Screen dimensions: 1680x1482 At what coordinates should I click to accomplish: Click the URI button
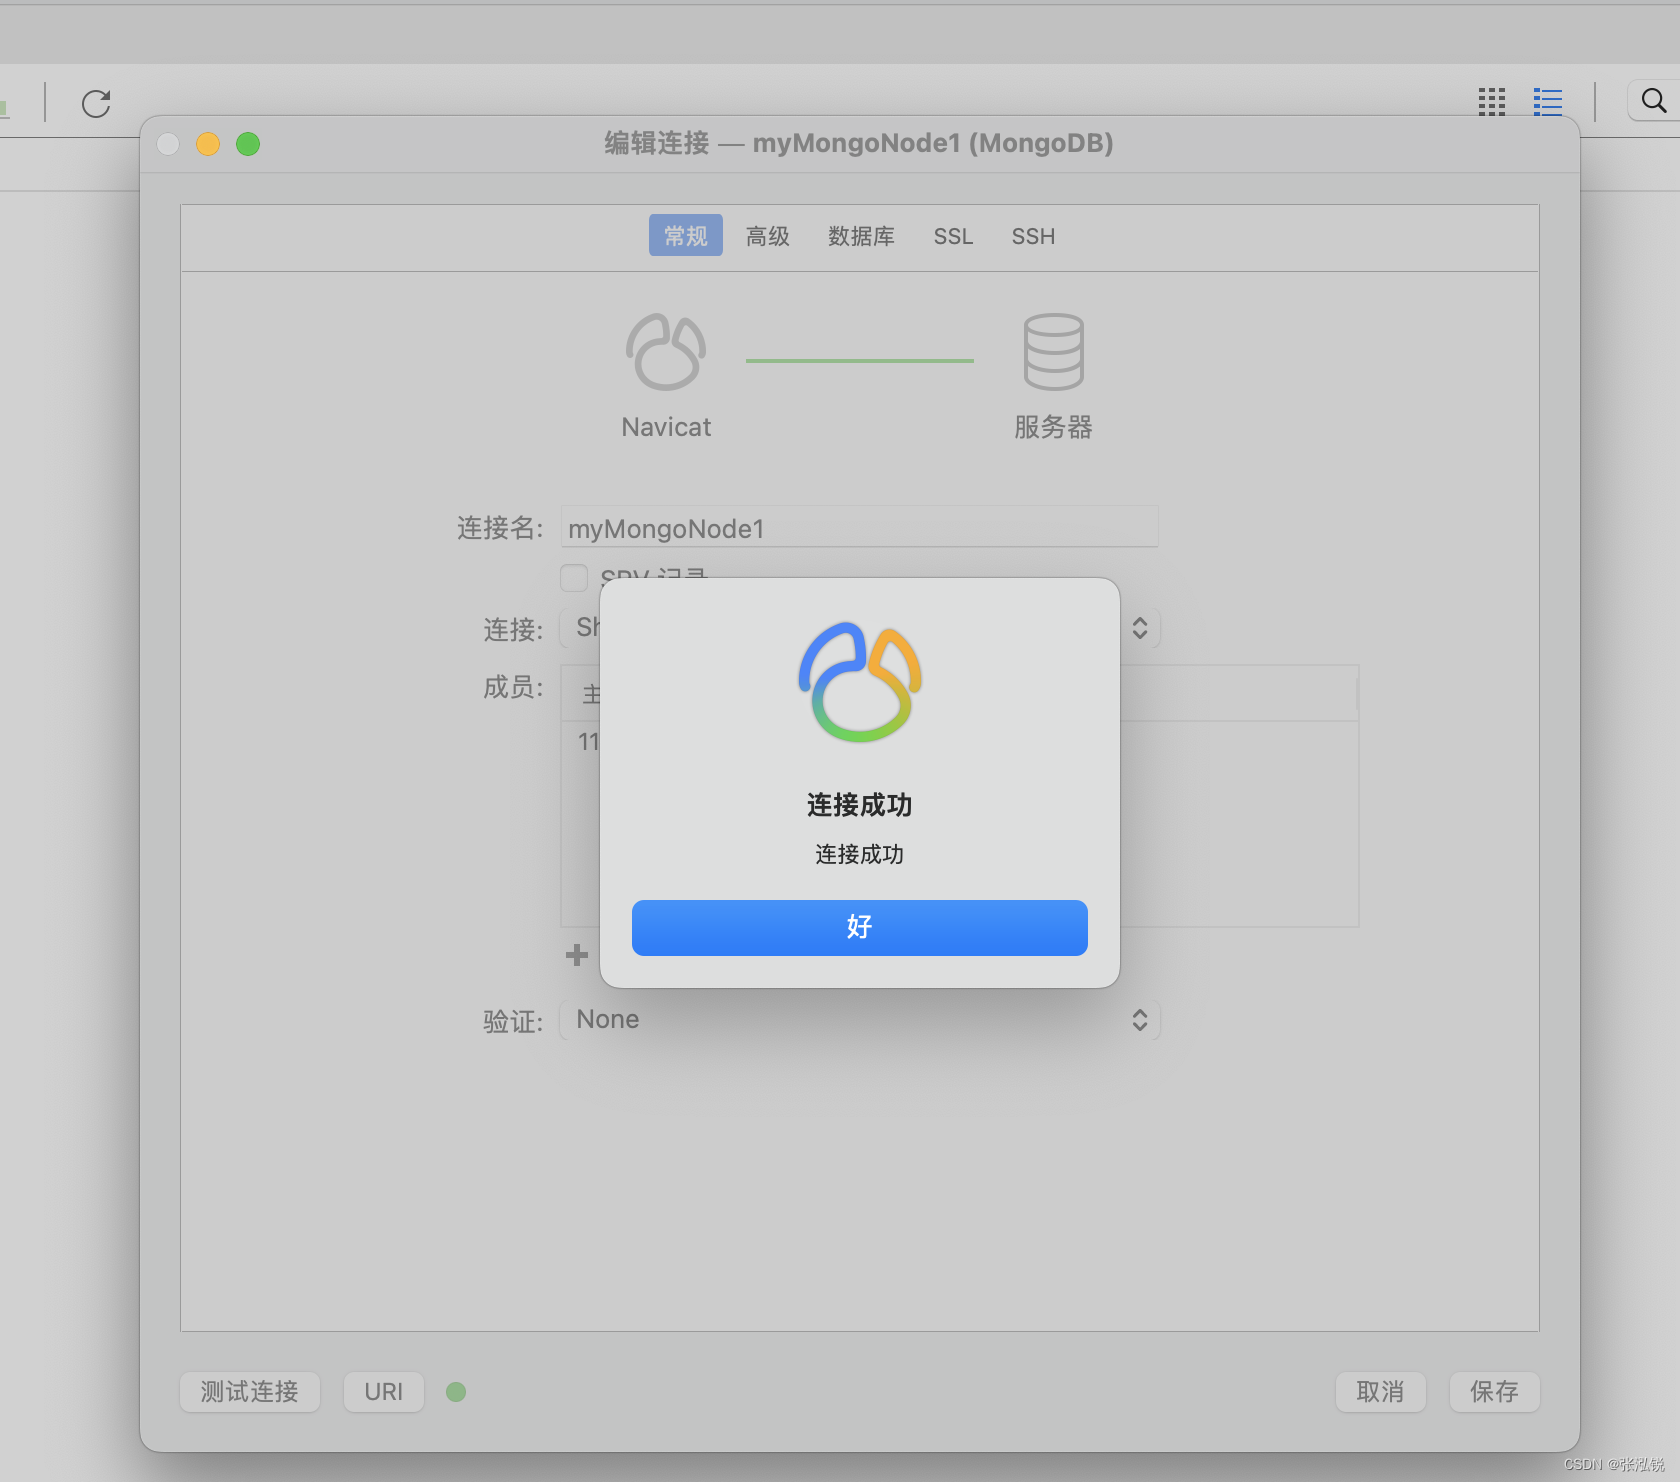(384, 1391)
